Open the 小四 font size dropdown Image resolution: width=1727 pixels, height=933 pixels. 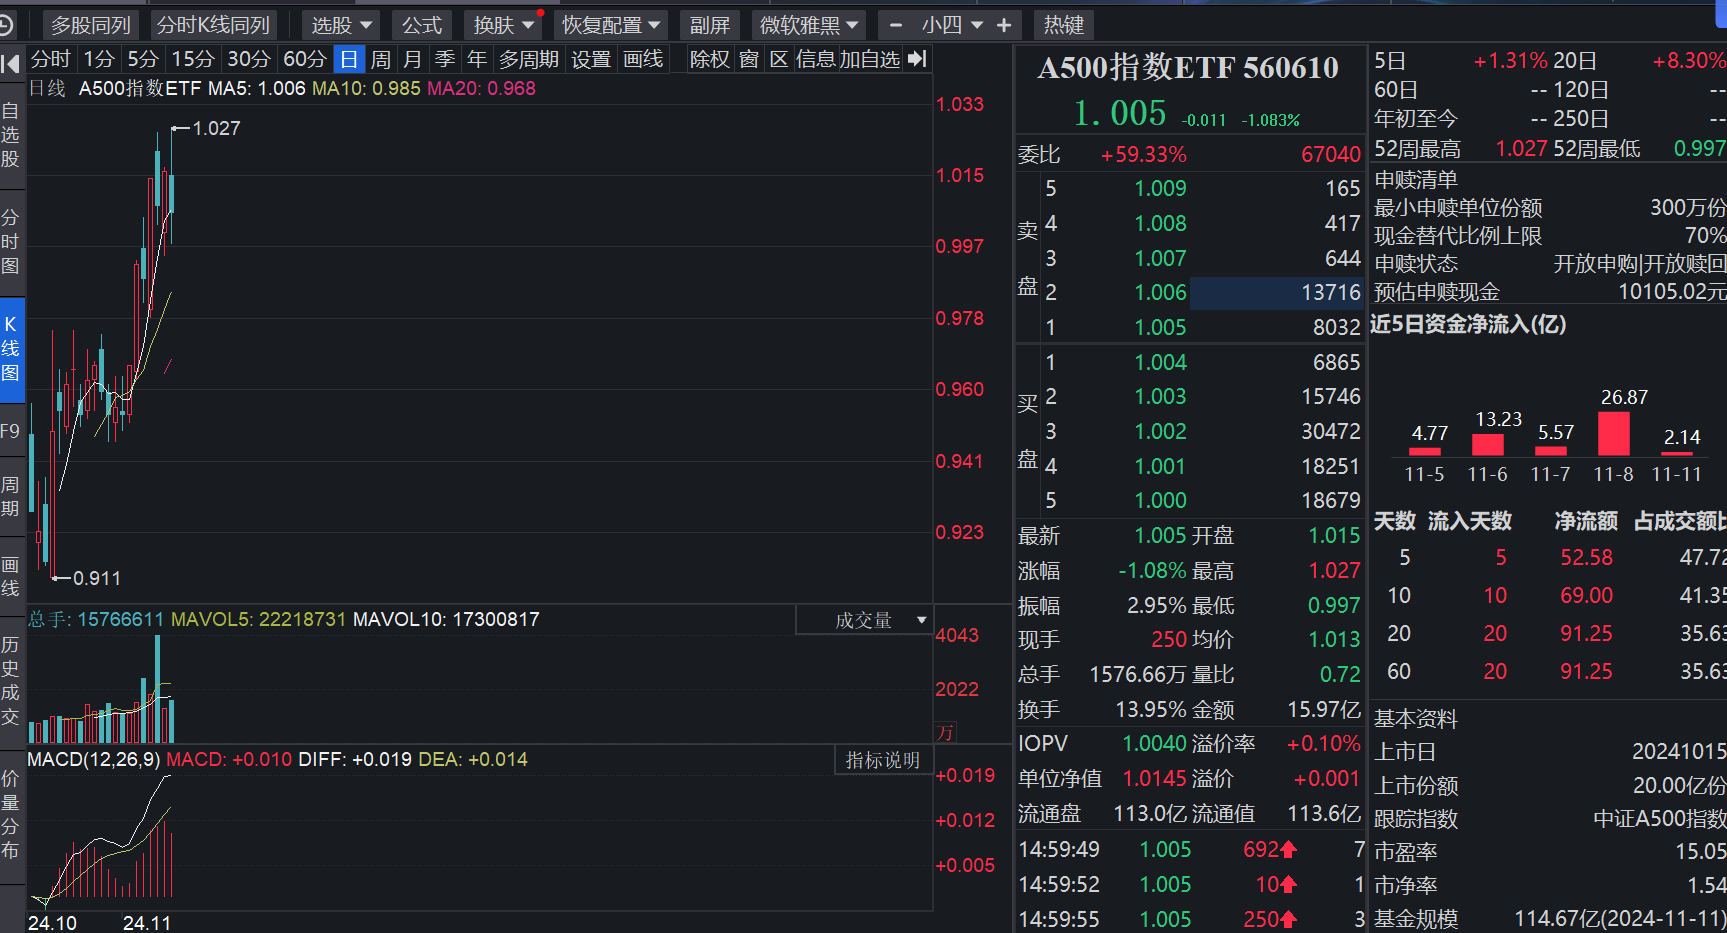point(951,25)
